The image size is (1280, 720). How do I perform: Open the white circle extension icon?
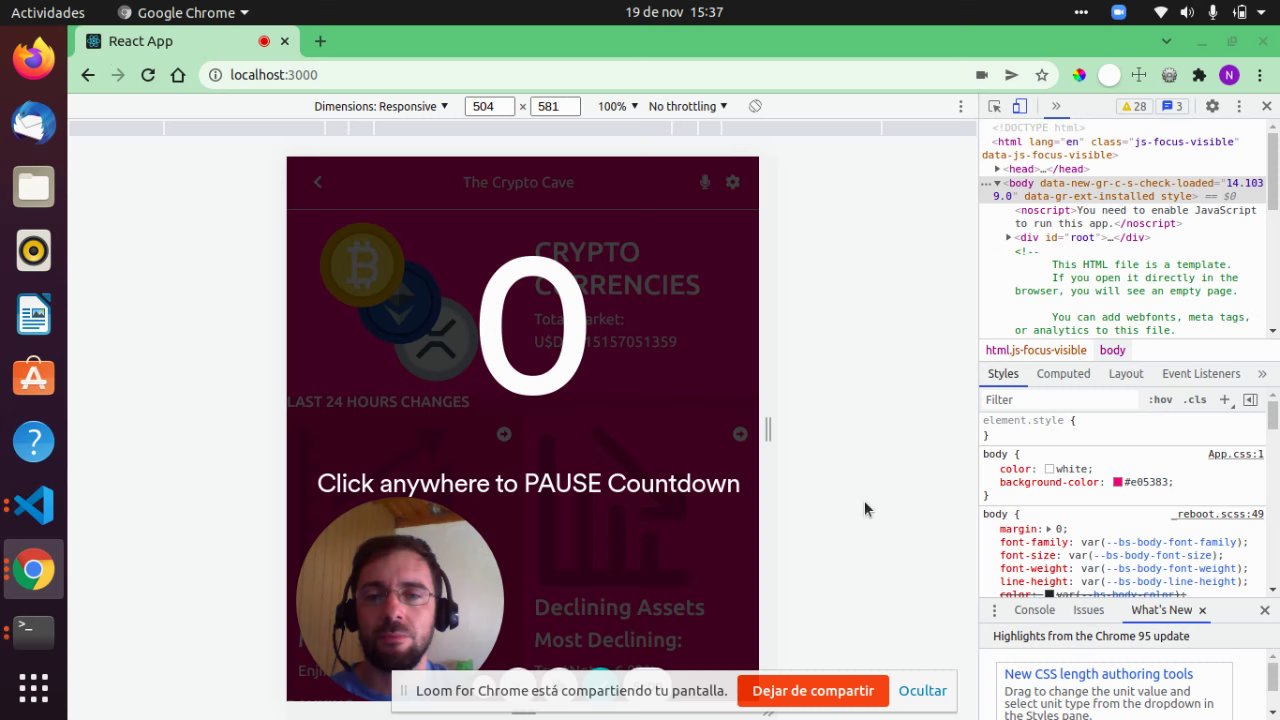pos(1109,75)
